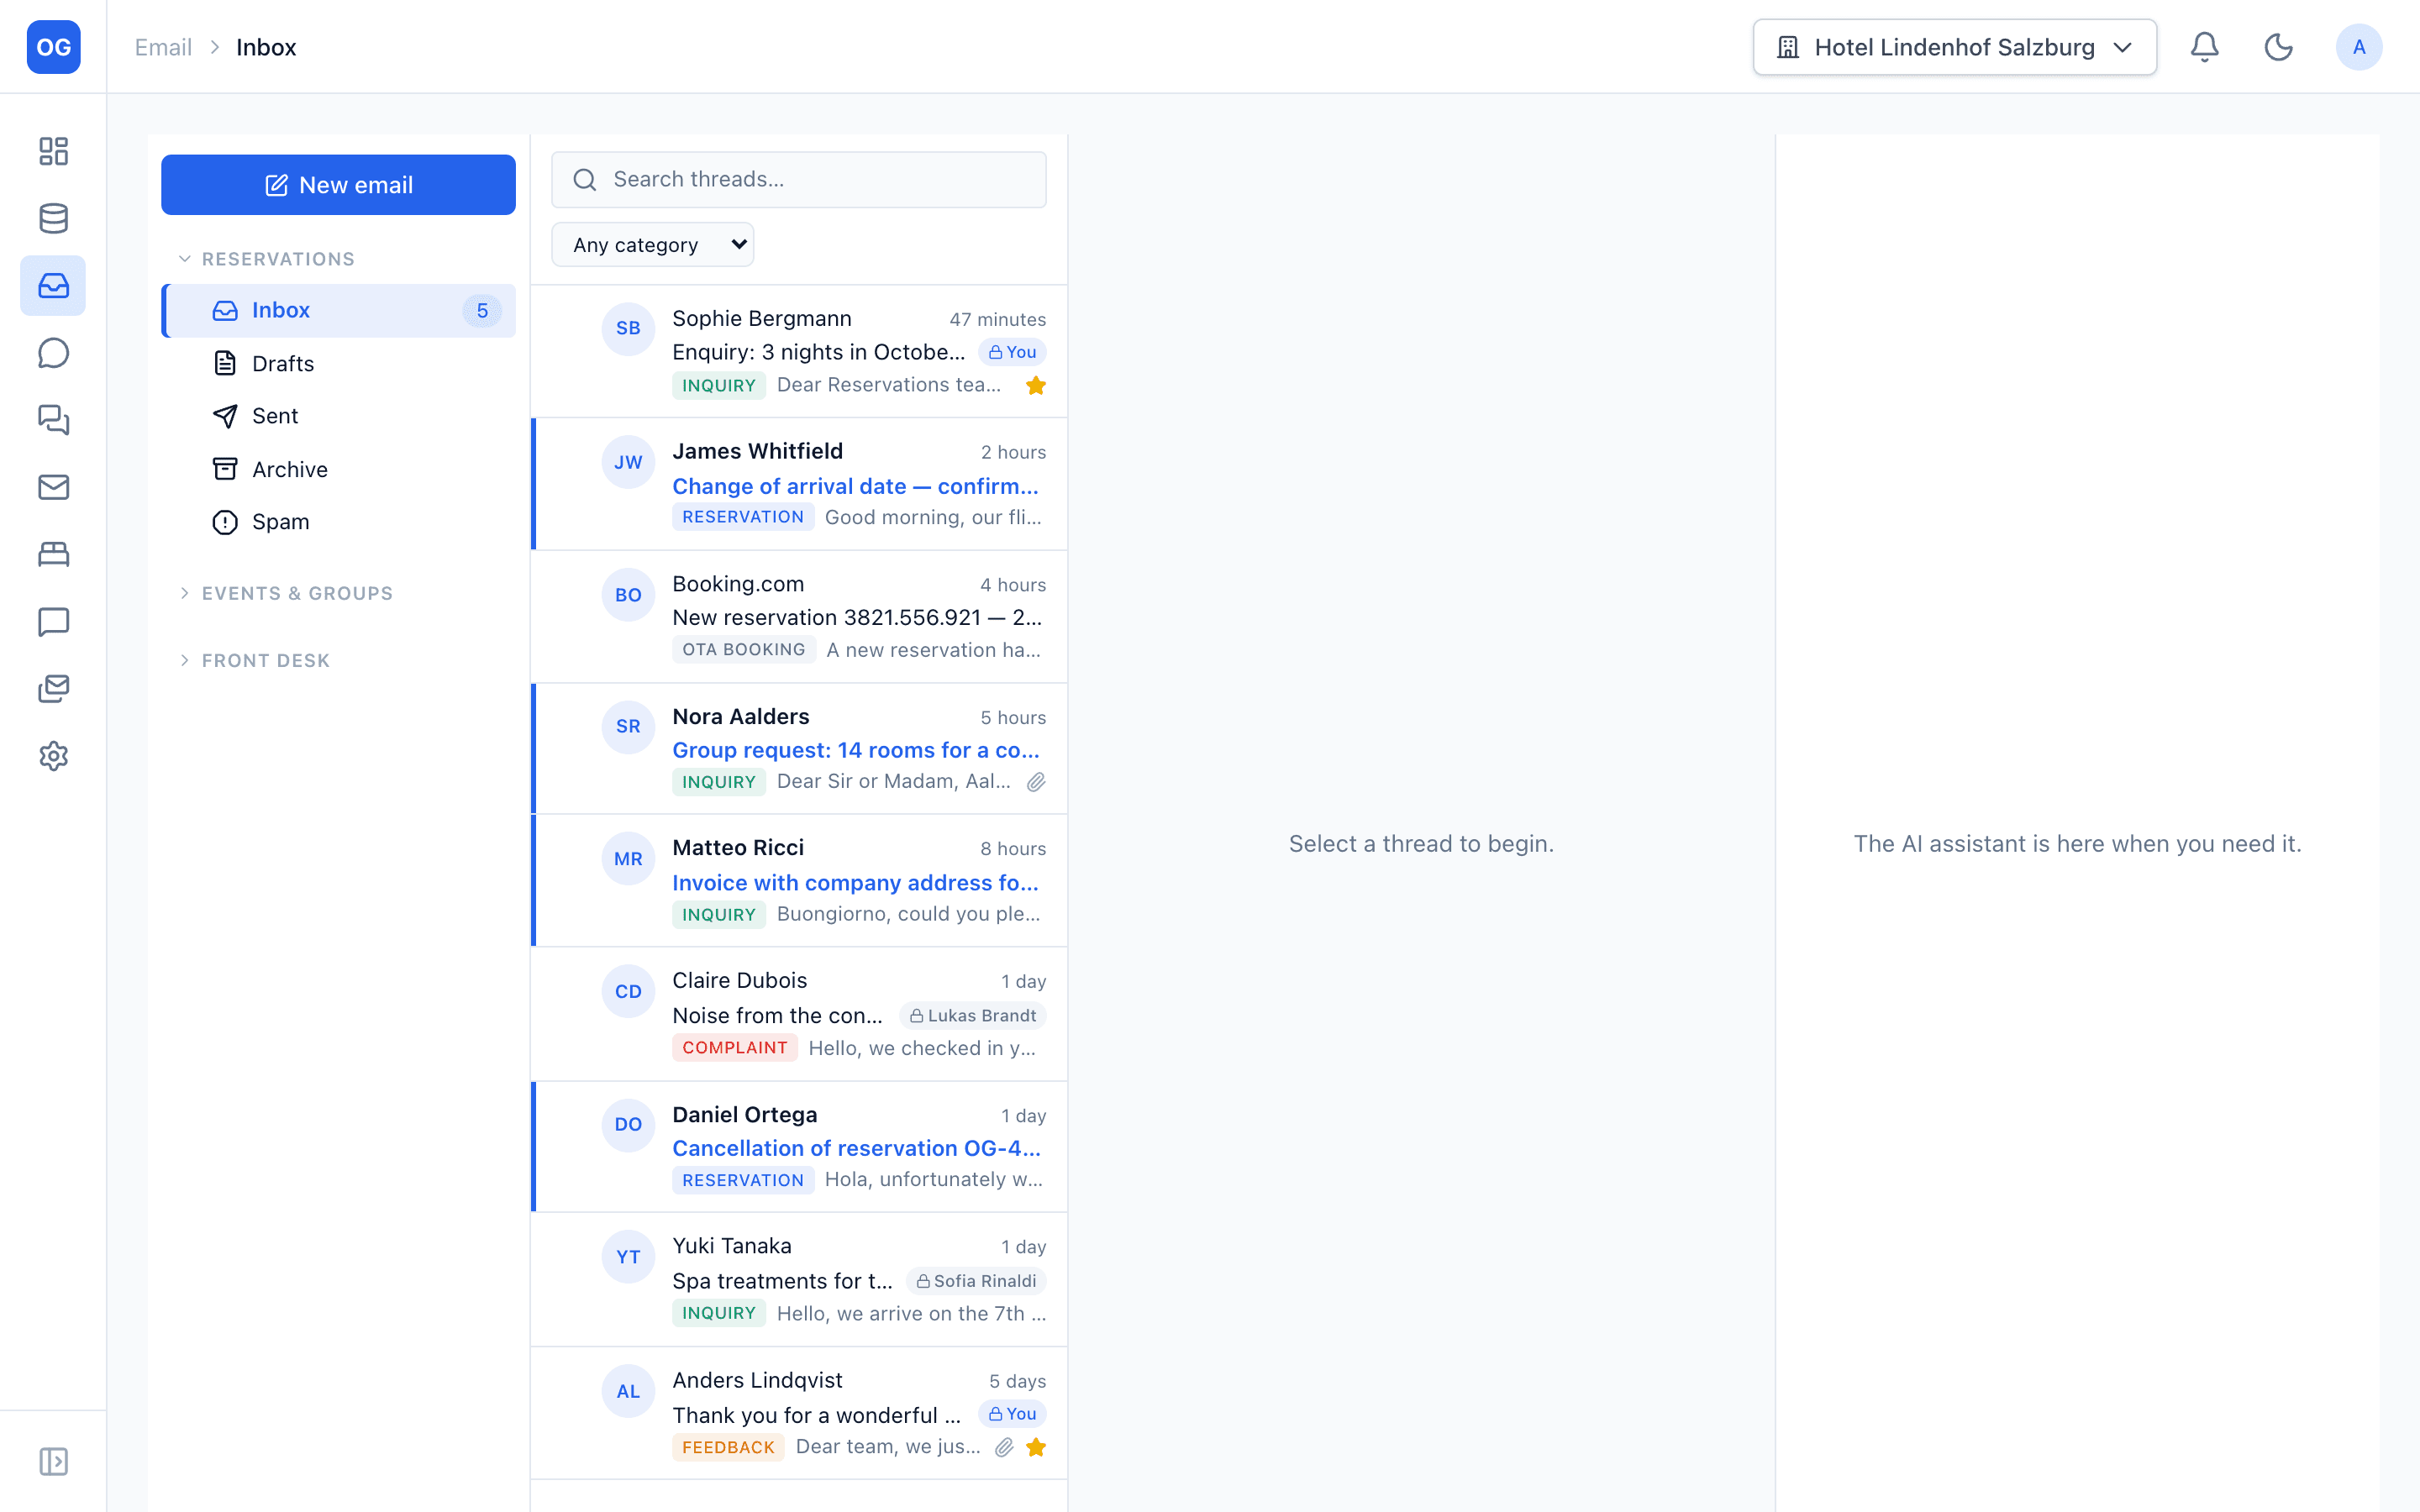
Task: Open the settings gear icon in sidebar
Action: 53,756
